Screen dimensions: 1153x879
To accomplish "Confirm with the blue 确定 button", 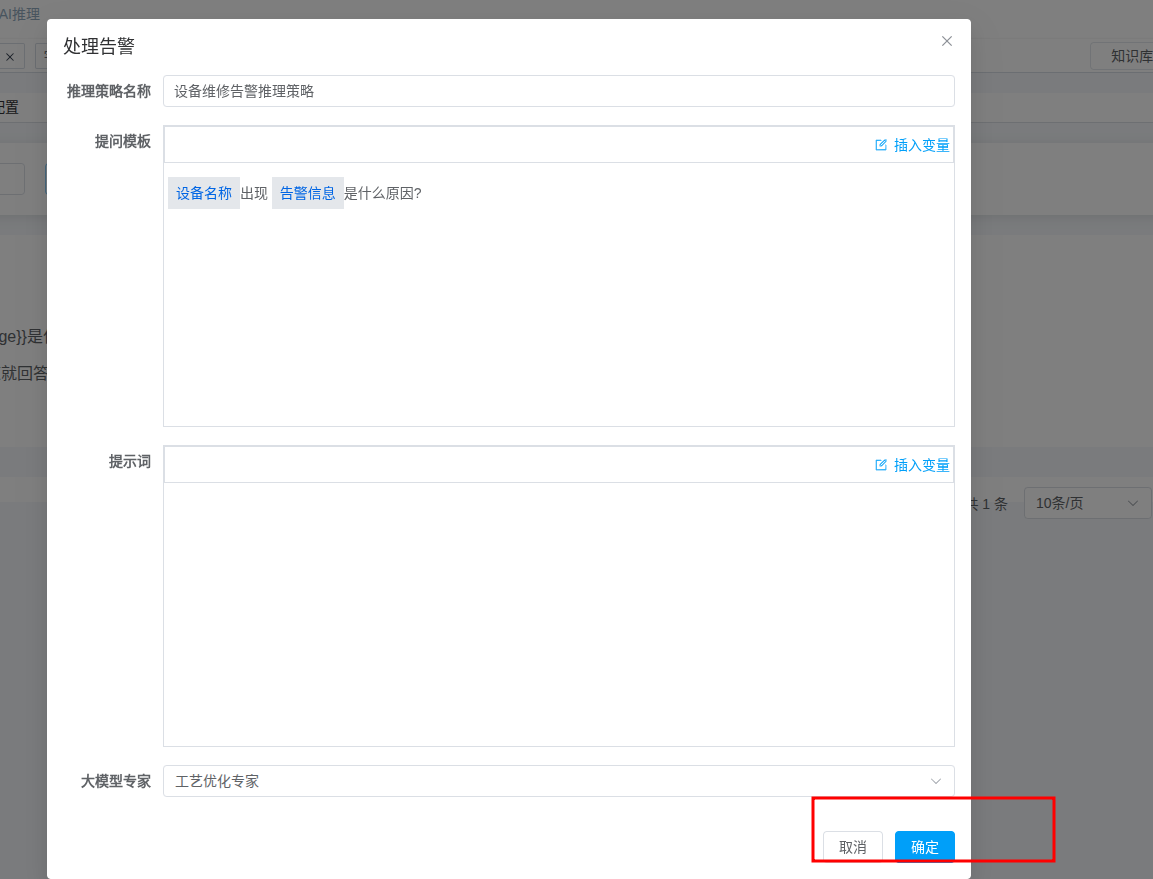I will pyautogui.click(x=924, y=847).
